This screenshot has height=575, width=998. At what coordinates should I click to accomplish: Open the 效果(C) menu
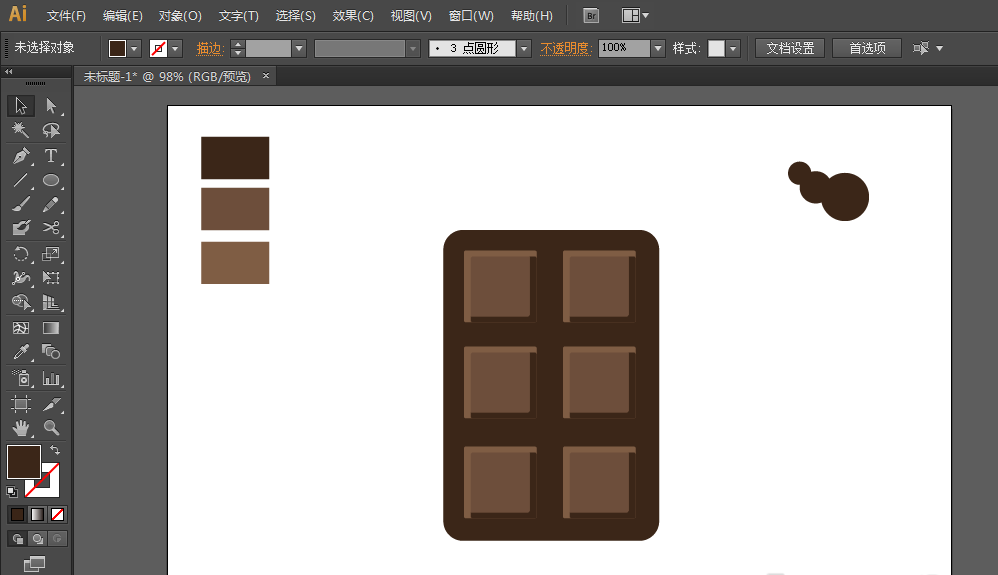pyautogui.click(x=353, y=16)
